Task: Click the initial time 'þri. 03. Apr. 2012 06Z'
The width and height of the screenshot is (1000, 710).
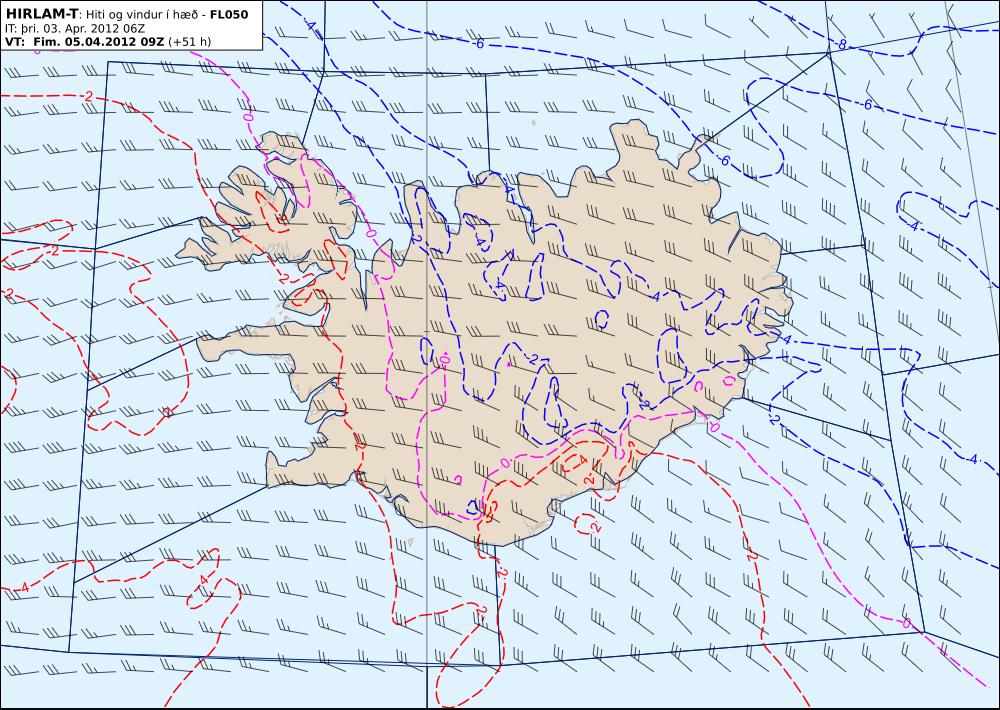Action: (84, 28)
